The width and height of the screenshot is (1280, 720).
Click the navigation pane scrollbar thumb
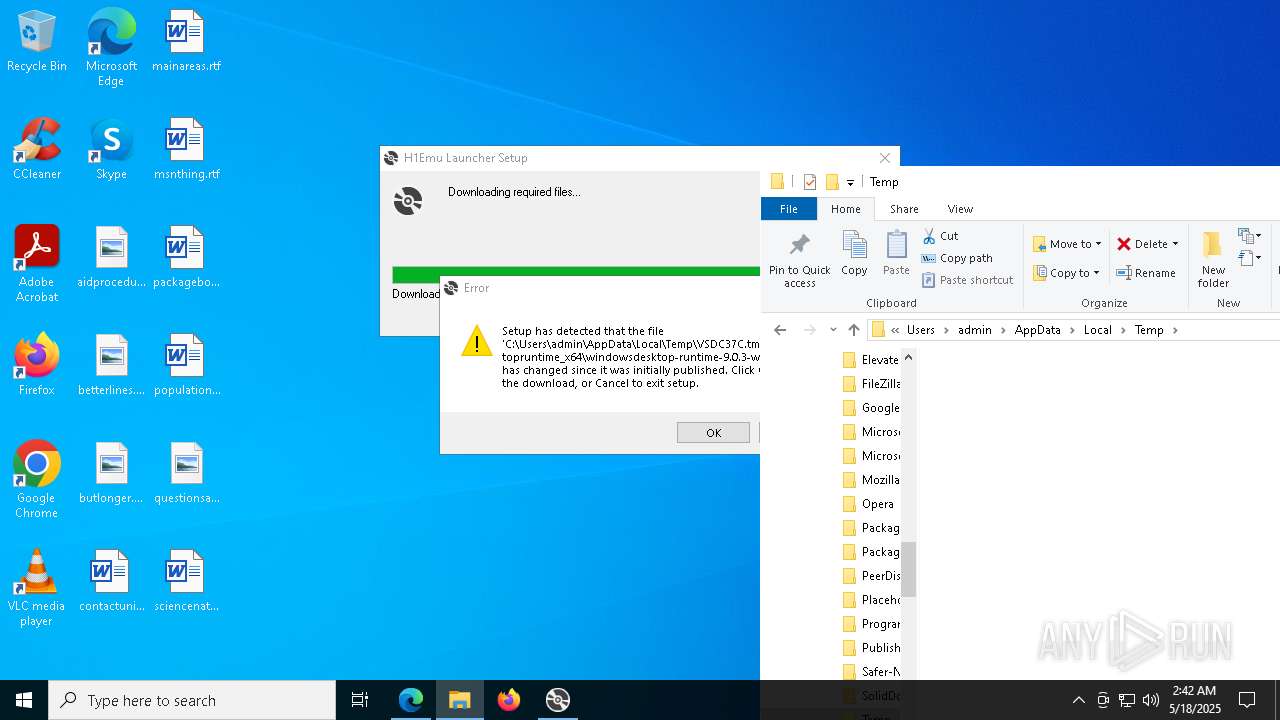pos(908,569)
